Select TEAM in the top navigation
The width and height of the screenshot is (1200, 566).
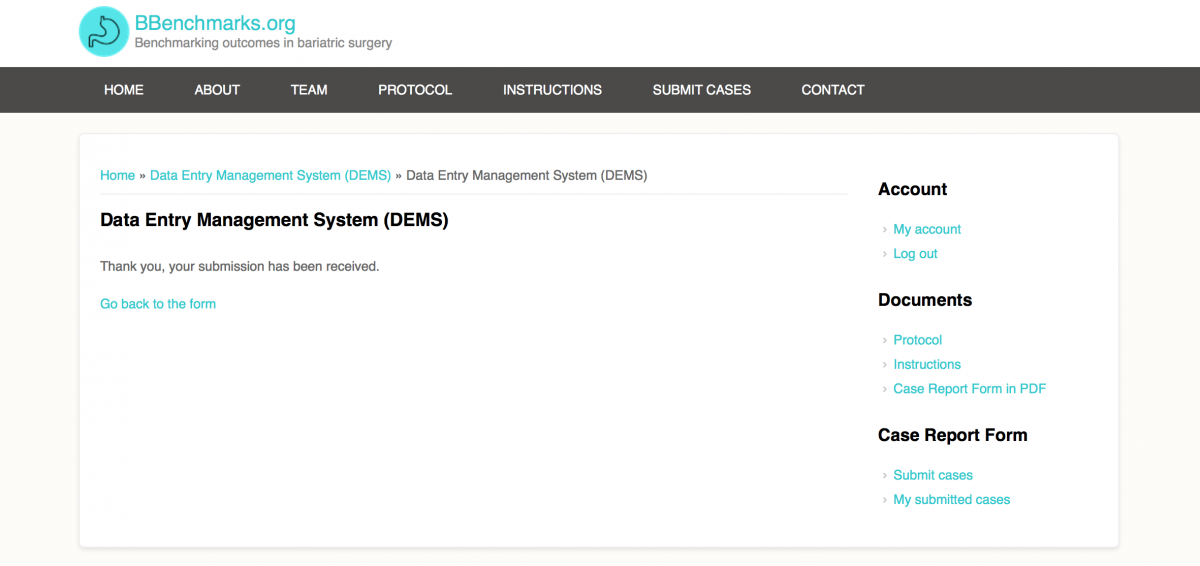point(309,90)
